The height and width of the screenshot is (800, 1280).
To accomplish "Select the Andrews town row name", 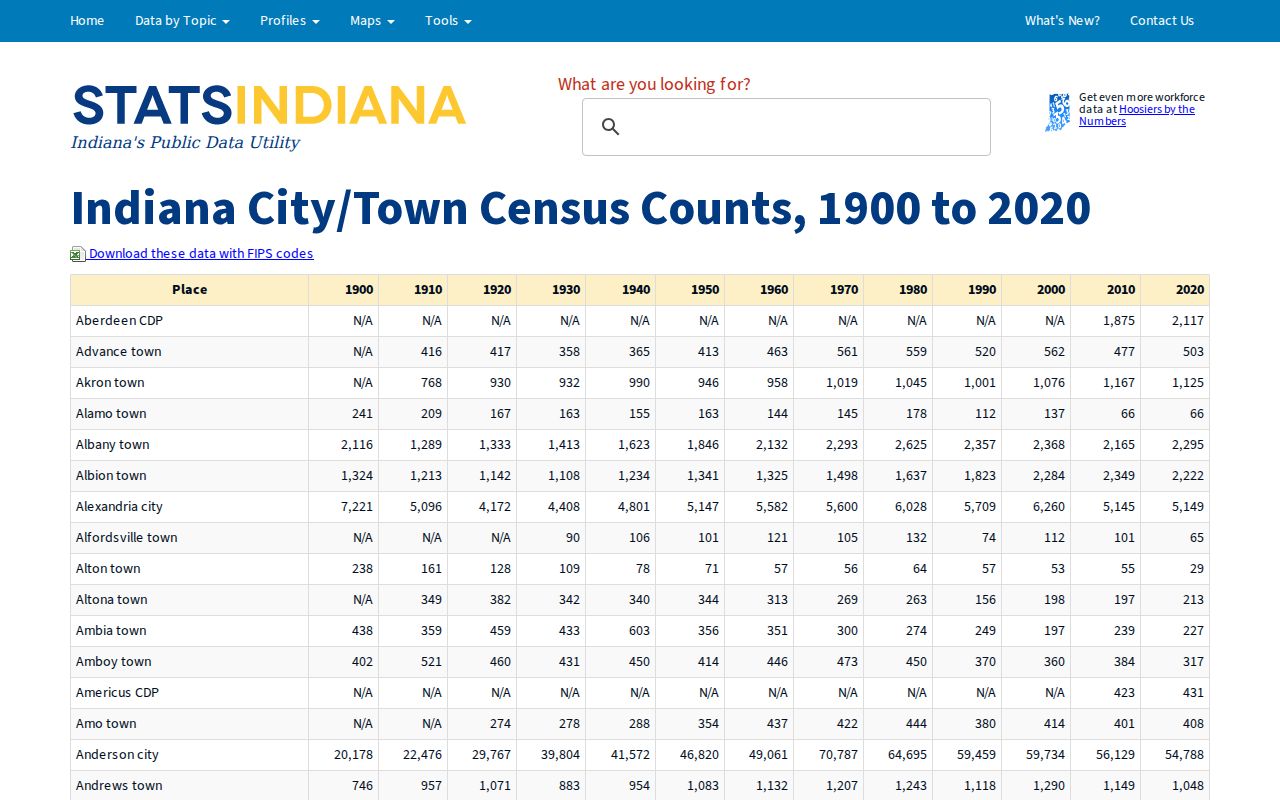I will click(x=119, y=785).
